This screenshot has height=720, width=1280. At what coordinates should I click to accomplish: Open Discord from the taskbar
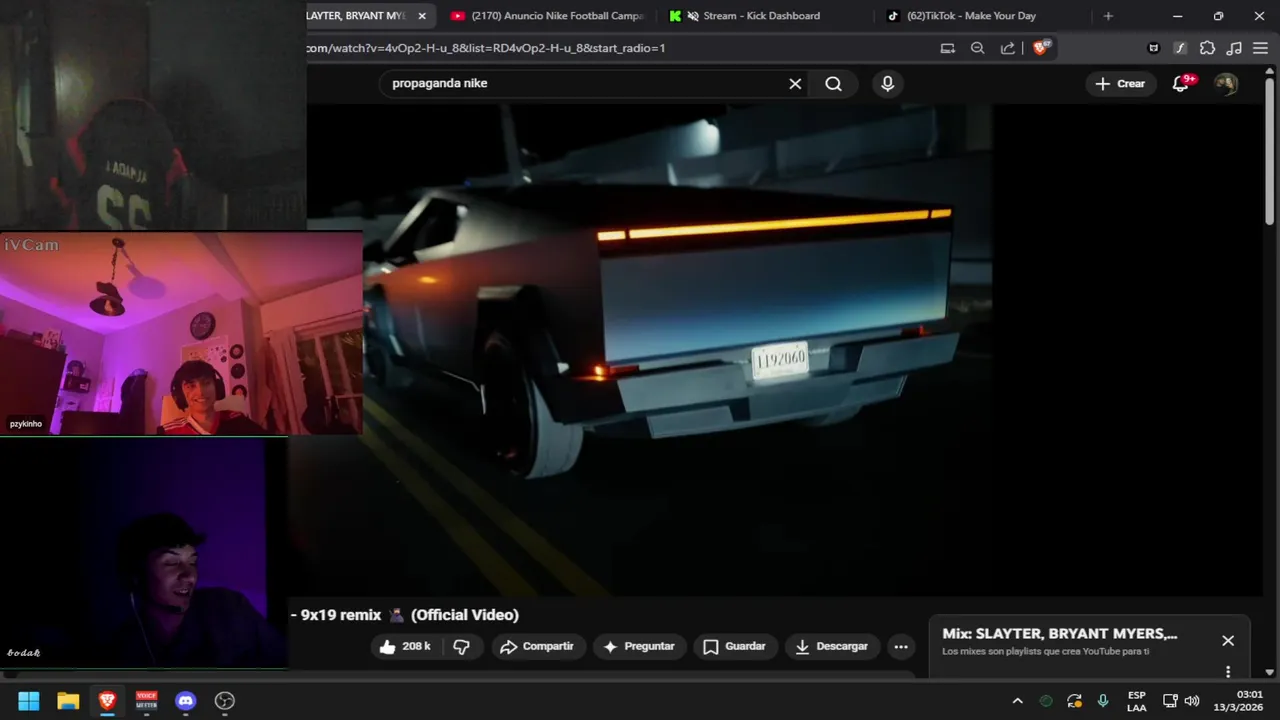tap(186, 701)
